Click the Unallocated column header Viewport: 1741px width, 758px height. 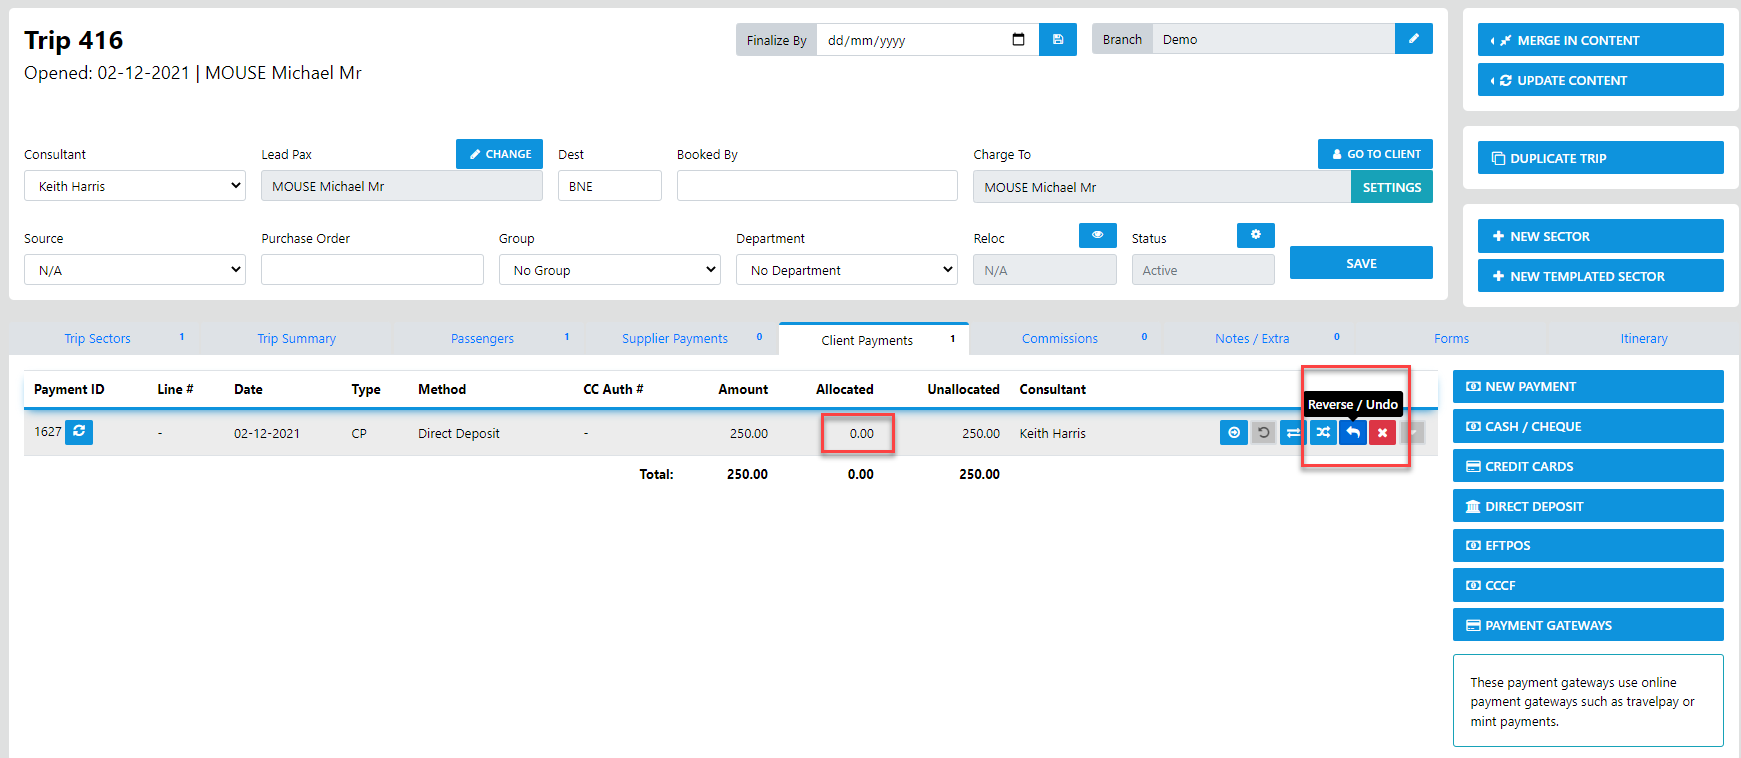963,389
